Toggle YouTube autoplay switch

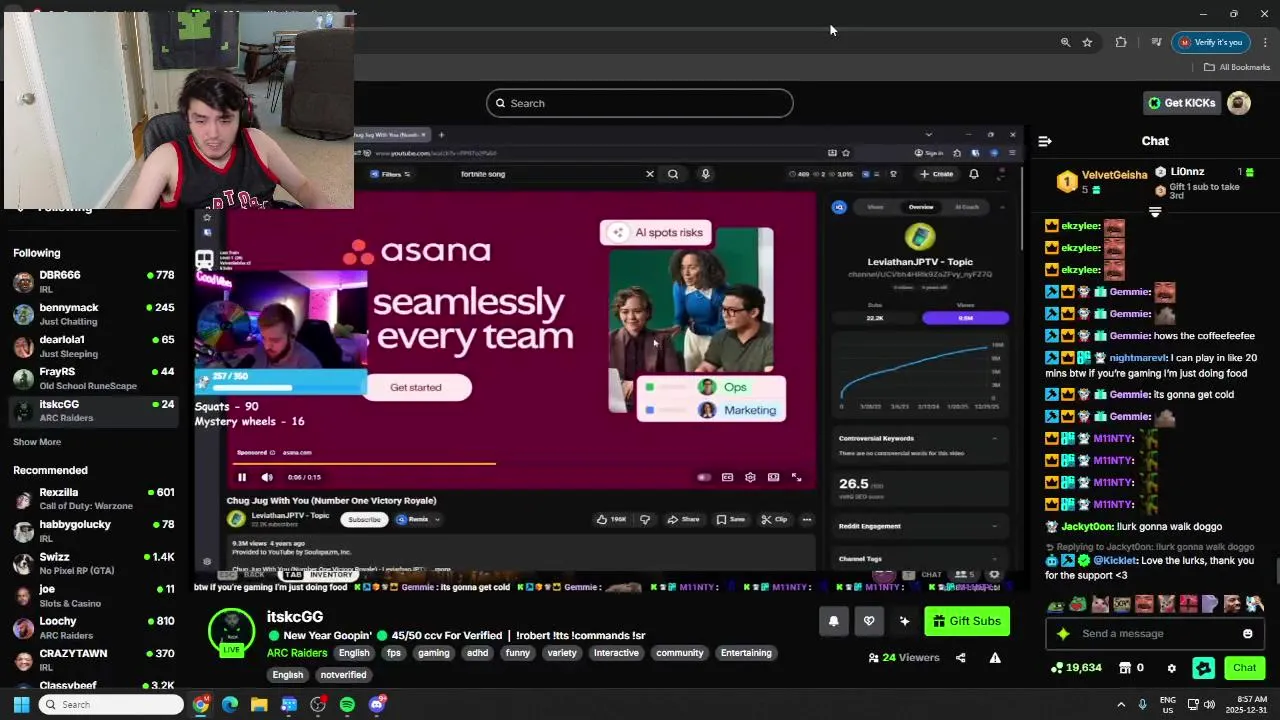click(x=704, y=477)
